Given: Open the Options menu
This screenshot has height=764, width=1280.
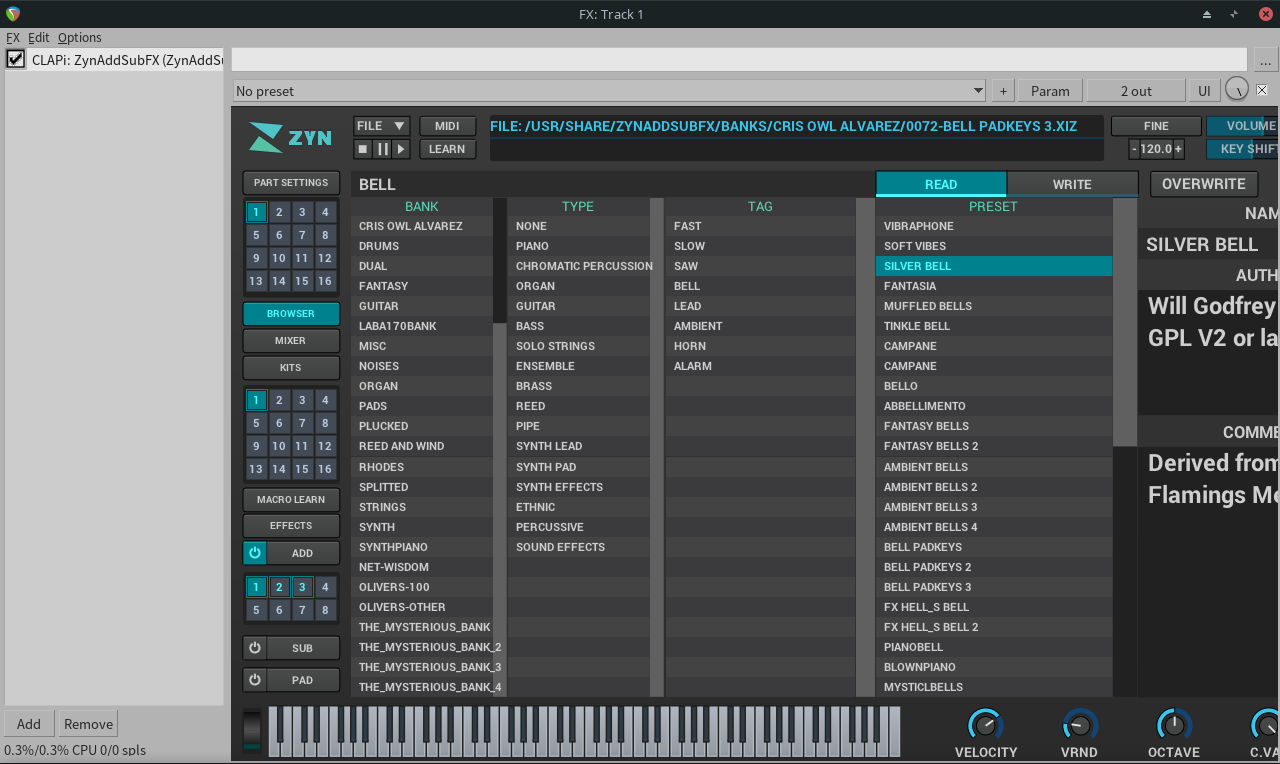Looking at the screenshot, I should click(80, 37).
